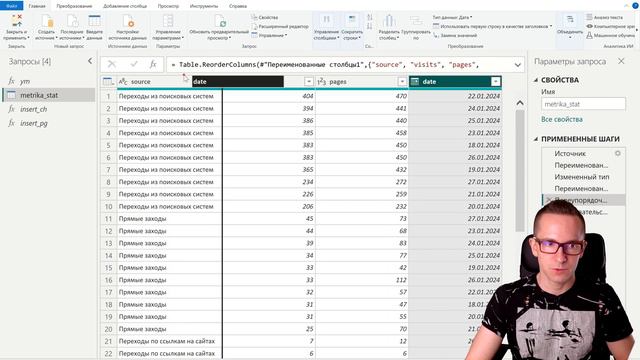Open the Объединить menu
This screenshot has width=640, height=360.
tap(570, 27)
